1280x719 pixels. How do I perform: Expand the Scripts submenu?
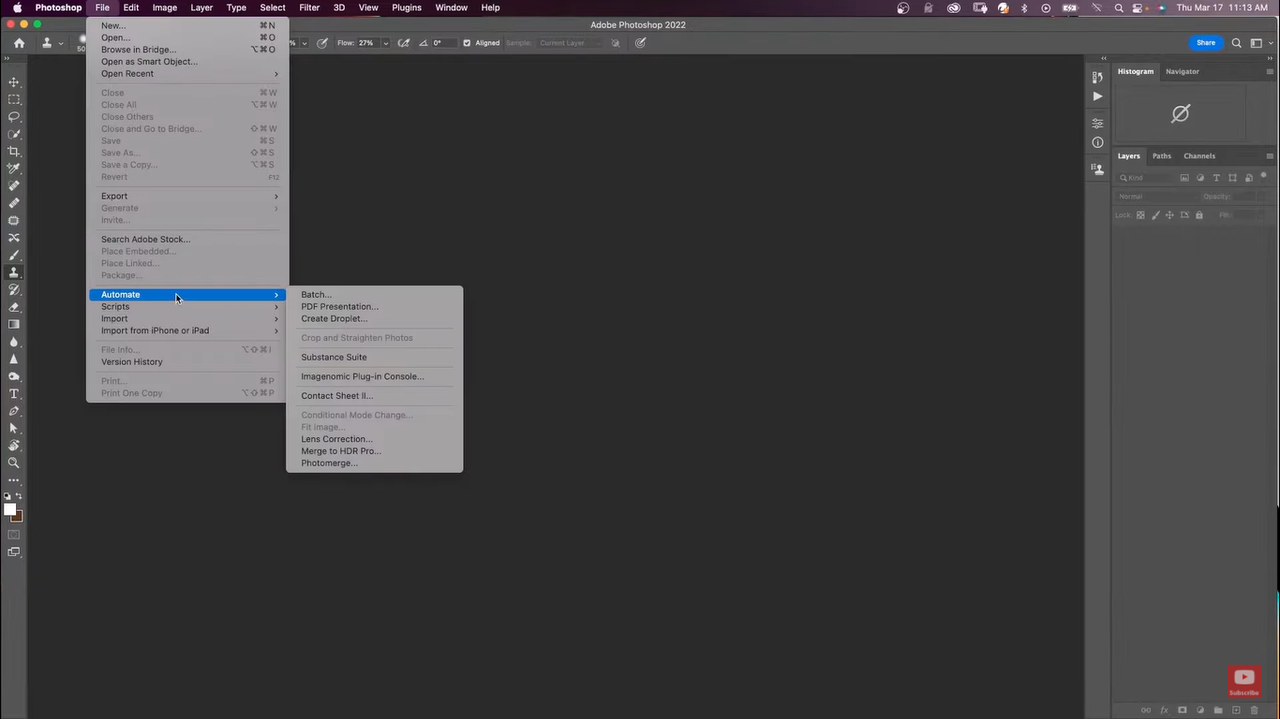189,307
